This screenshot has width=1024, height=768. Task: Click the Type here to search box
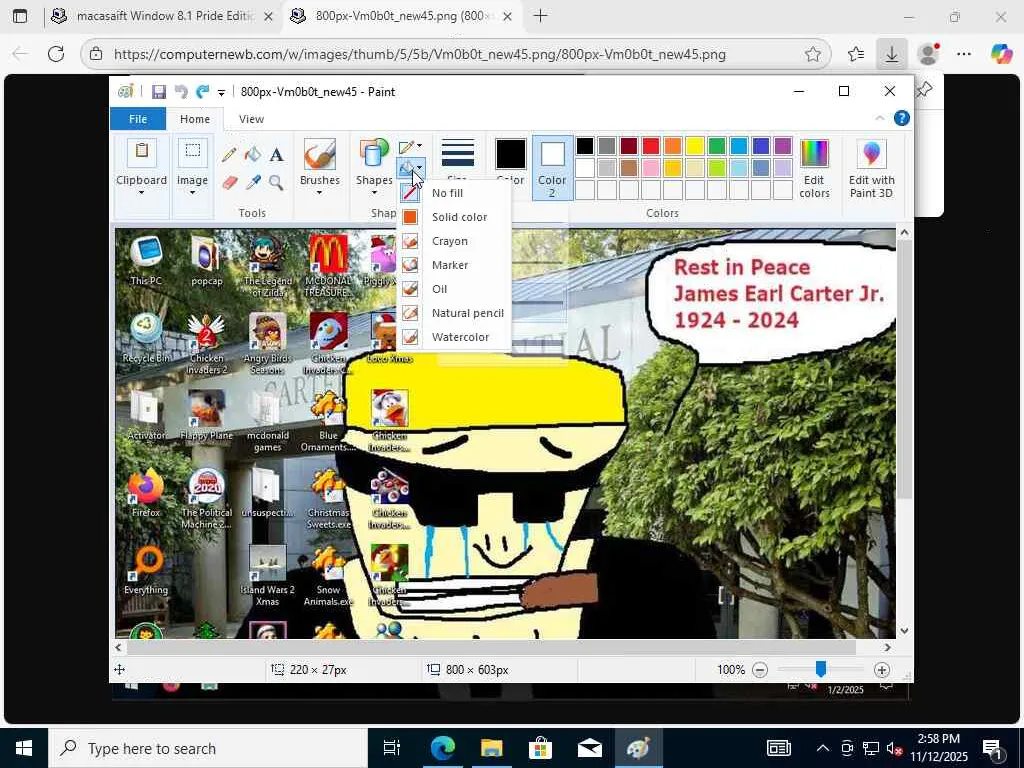[x=208, y=748]
